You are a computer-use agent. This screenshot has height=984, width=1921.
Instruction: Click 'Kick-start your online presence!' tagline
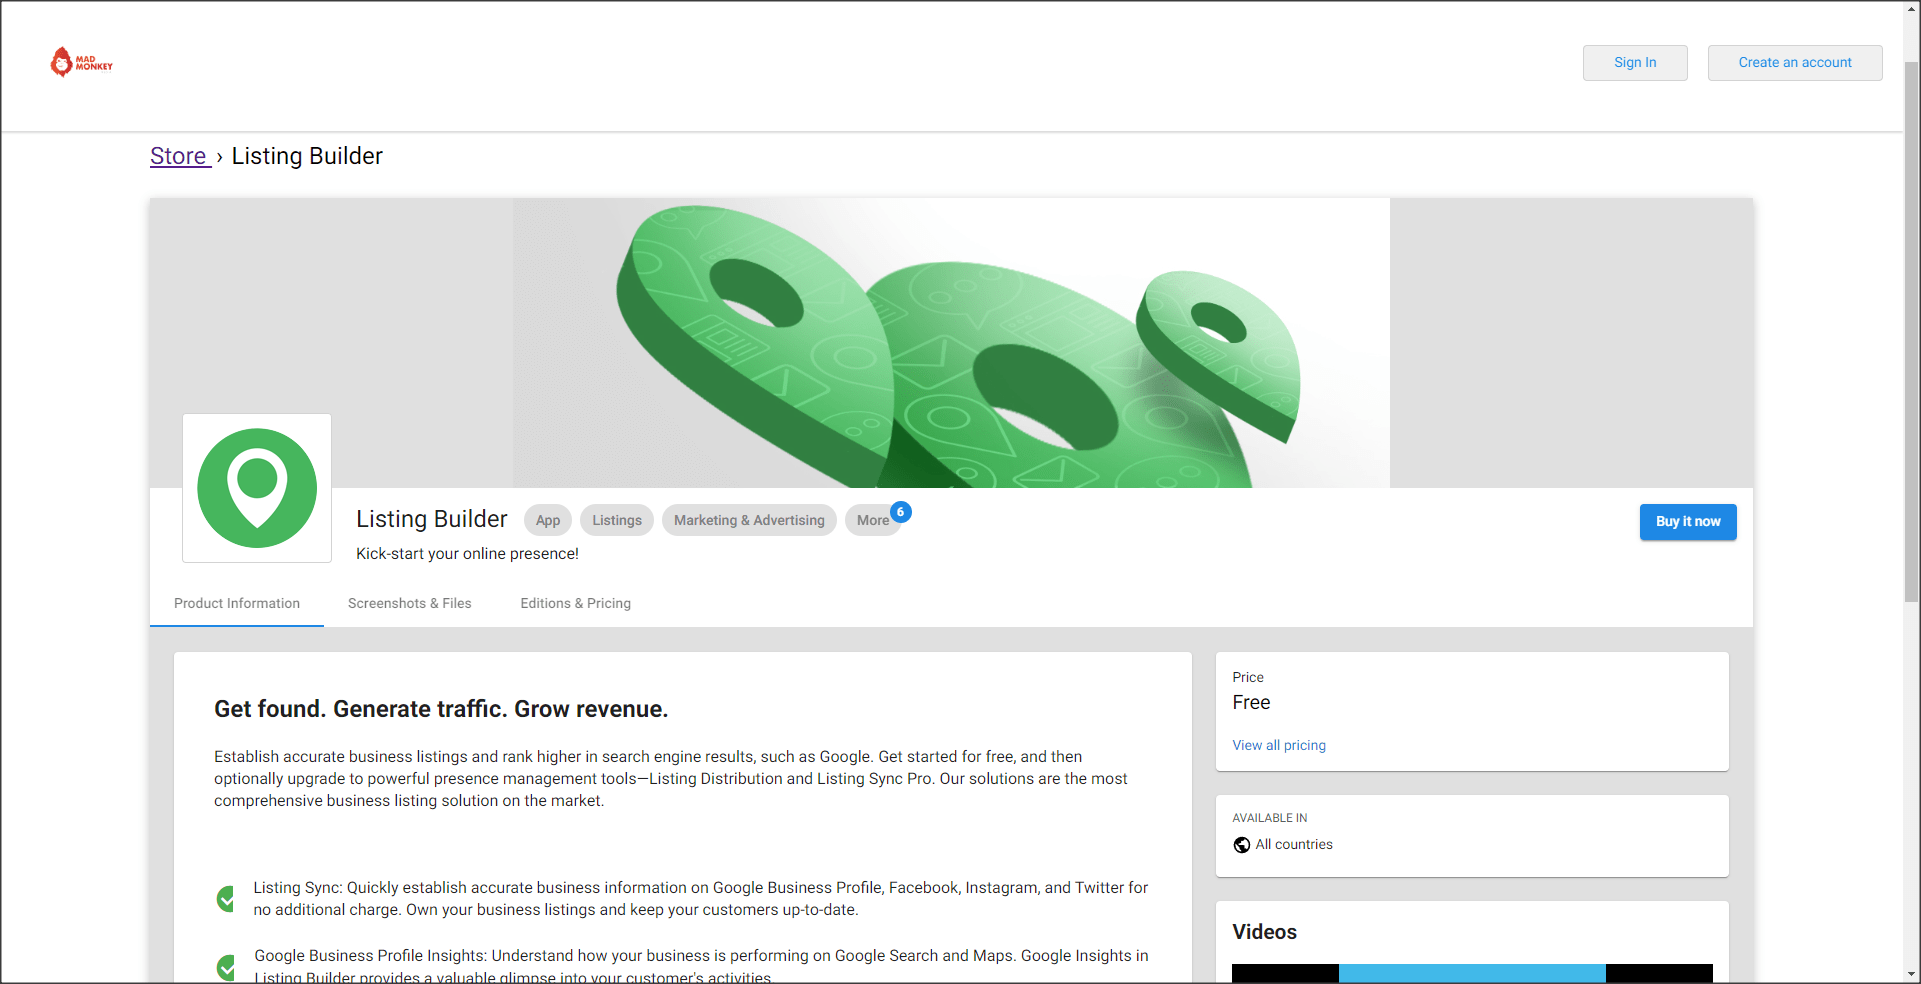[x=467, y=554]
